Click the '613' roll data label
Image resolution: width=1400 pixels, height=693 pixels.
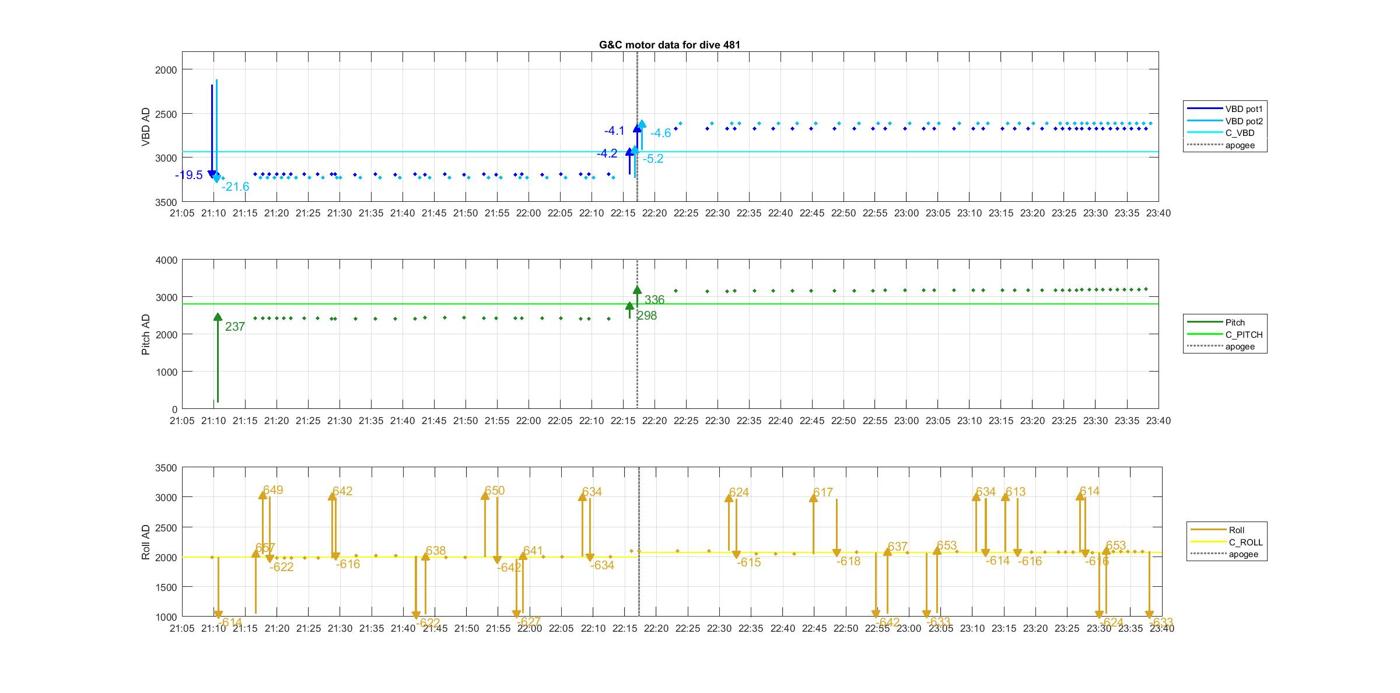(1016, 492)
